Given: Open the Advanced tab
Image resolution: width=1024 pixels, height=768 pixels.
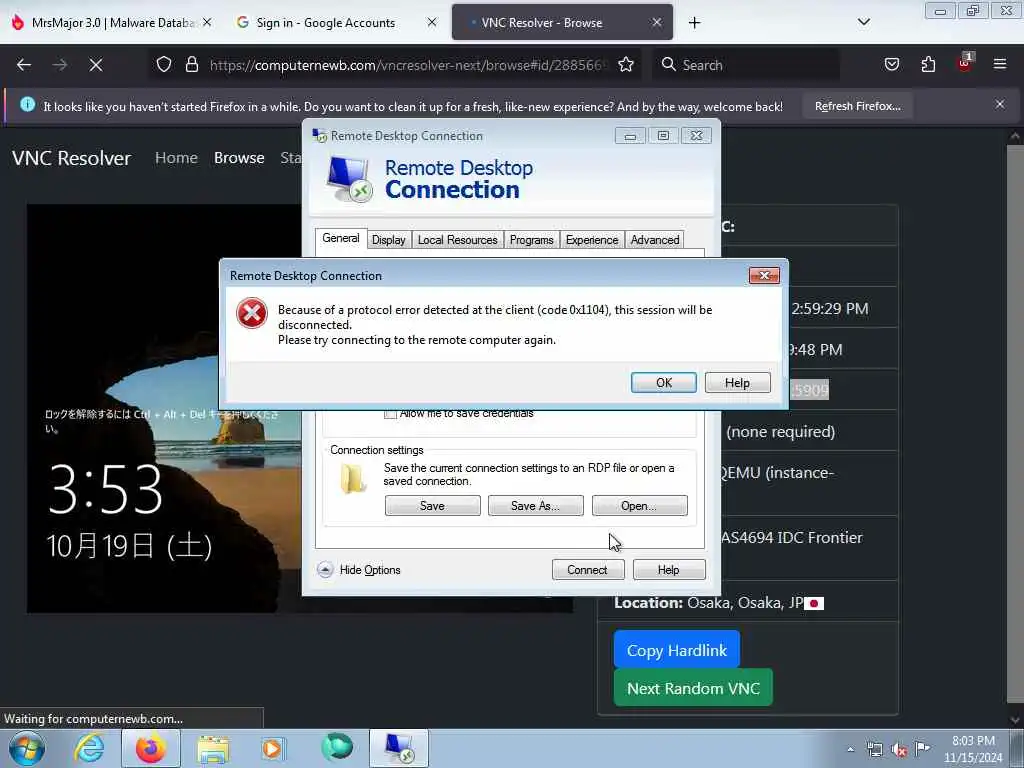Looking at the screenshot, I should tap(655, 240).
